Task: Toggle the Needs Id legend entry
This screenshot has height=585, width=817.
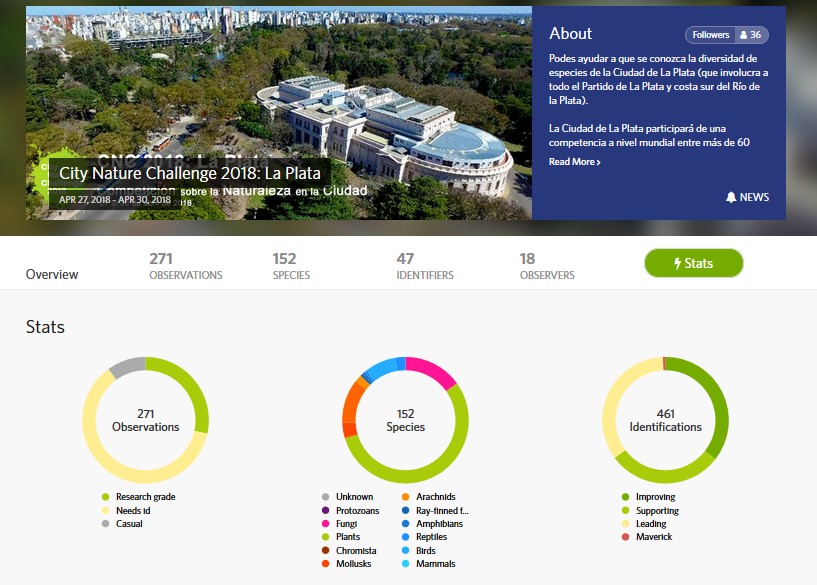Action: tap(132, 510)
